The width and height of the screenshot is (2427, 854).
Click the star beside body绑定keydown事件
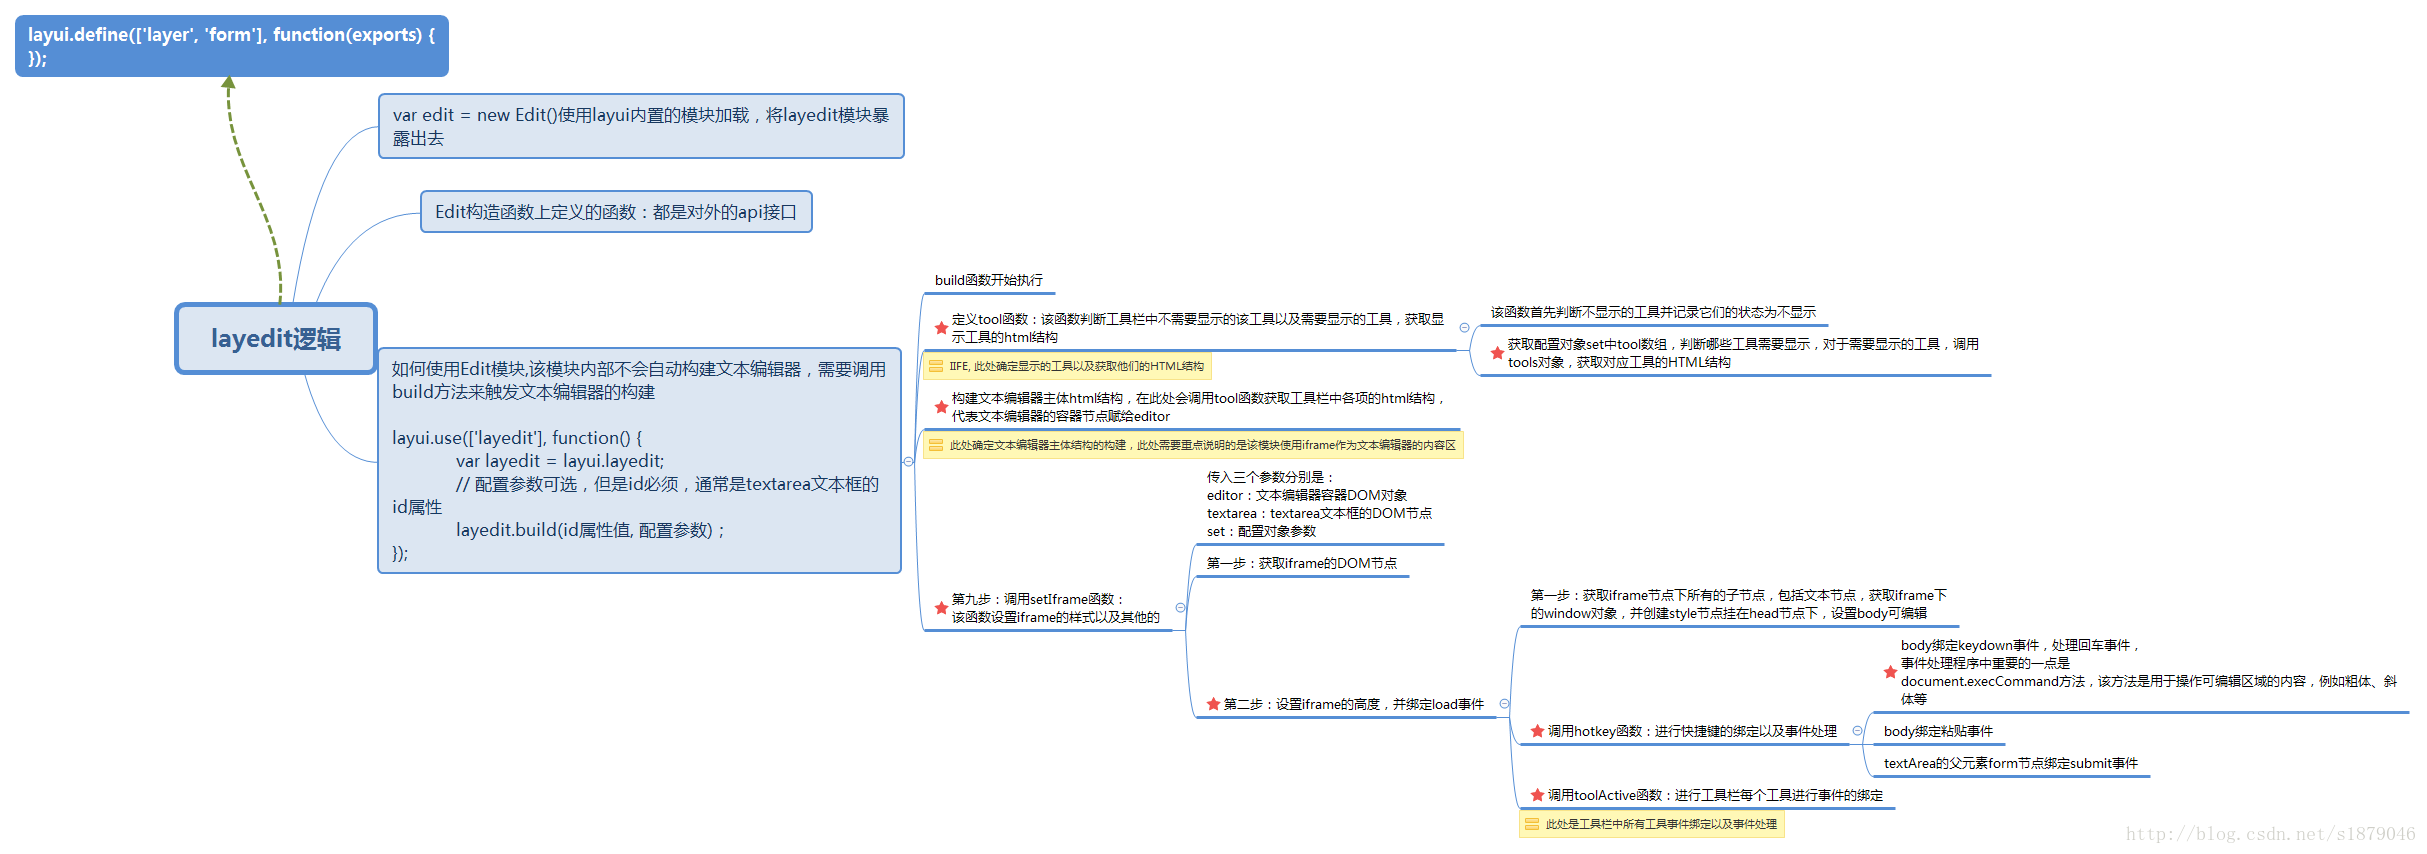[1890, 672]
